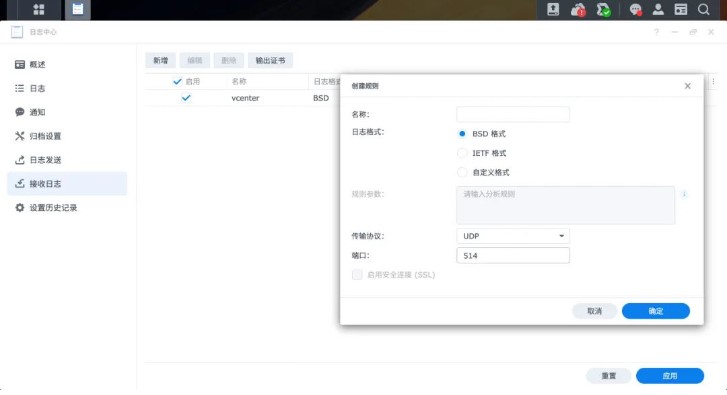
Task: Click the 端口 field showing 514
Action: [x=513, y=255]
